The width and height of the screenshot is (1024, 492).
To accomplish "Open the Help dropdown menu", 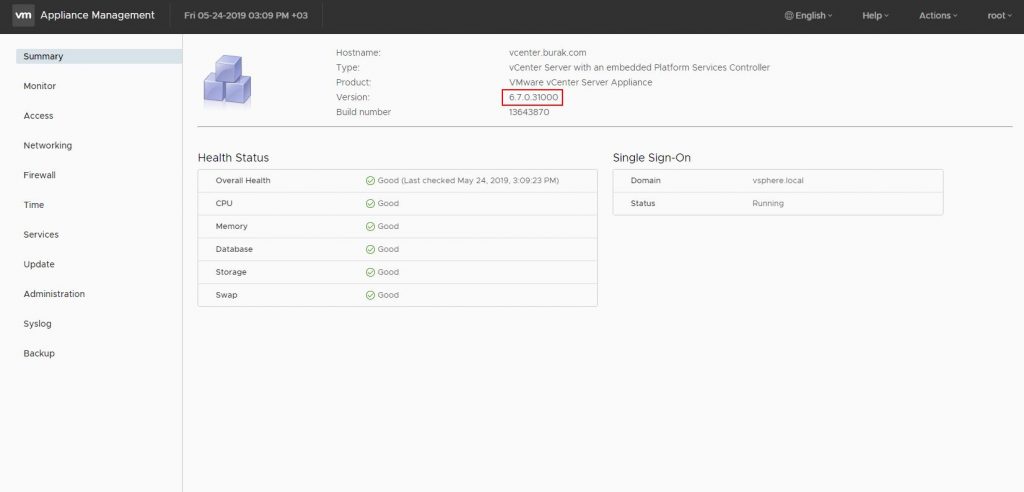I will coord(875,16).
